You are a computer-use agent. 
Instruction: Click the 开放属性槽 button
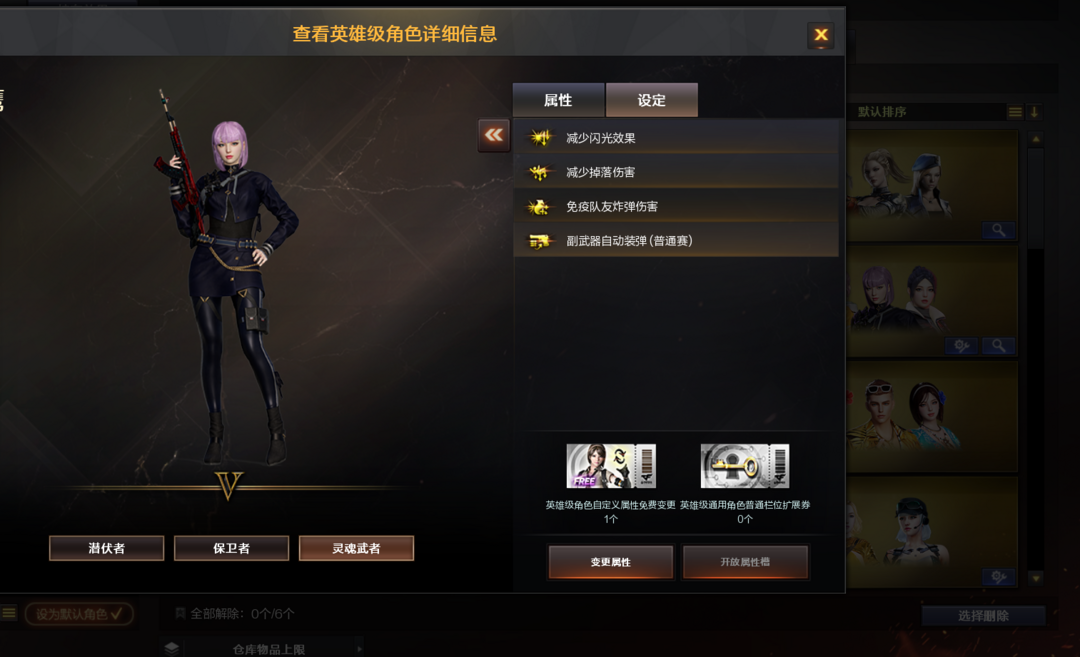(745, 562)
